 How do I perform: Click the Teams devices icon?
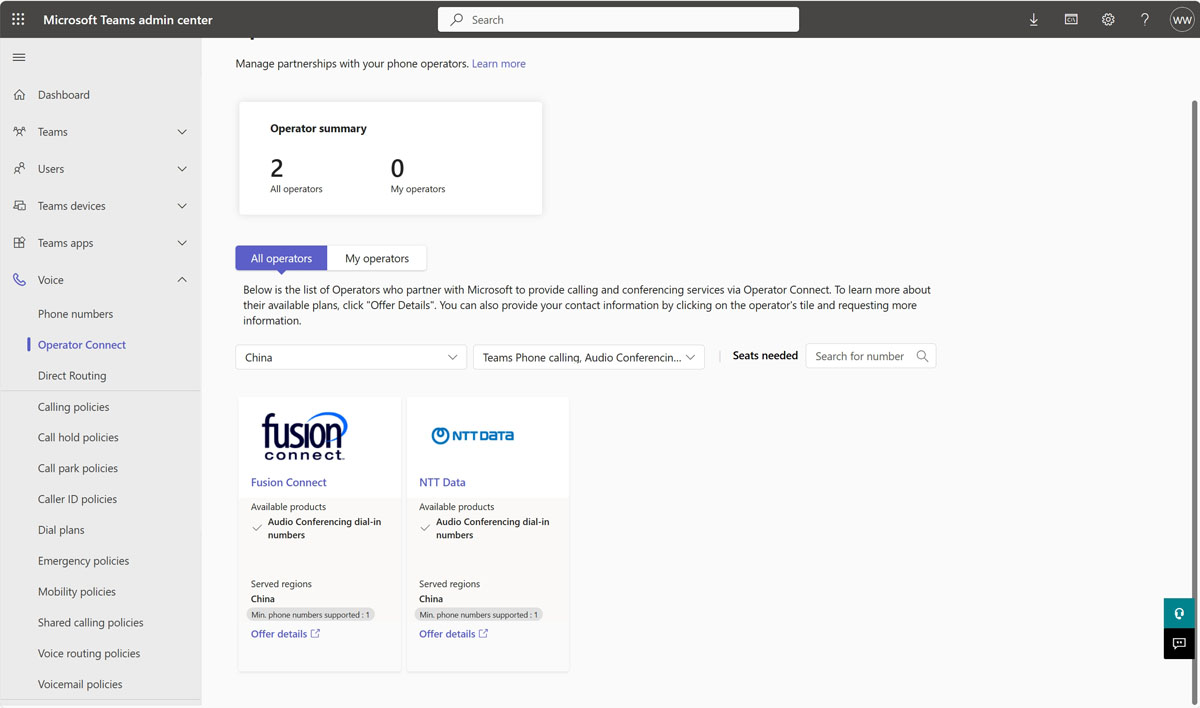[19, 206]
